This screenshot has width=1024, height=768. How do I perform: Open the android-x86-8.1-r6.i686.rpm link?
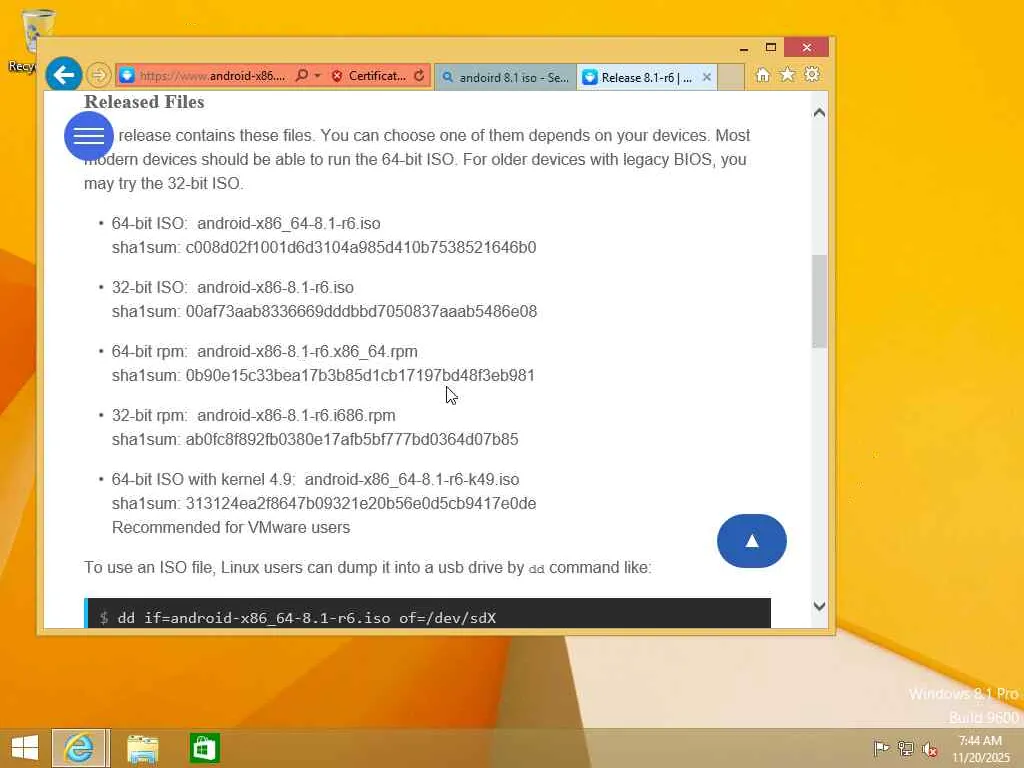(x=296, y=415)
